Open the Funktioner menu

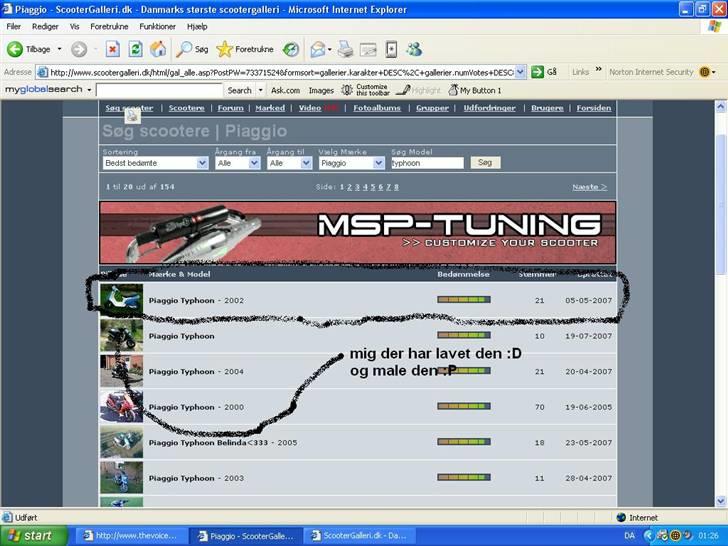[x=157, y=26]
